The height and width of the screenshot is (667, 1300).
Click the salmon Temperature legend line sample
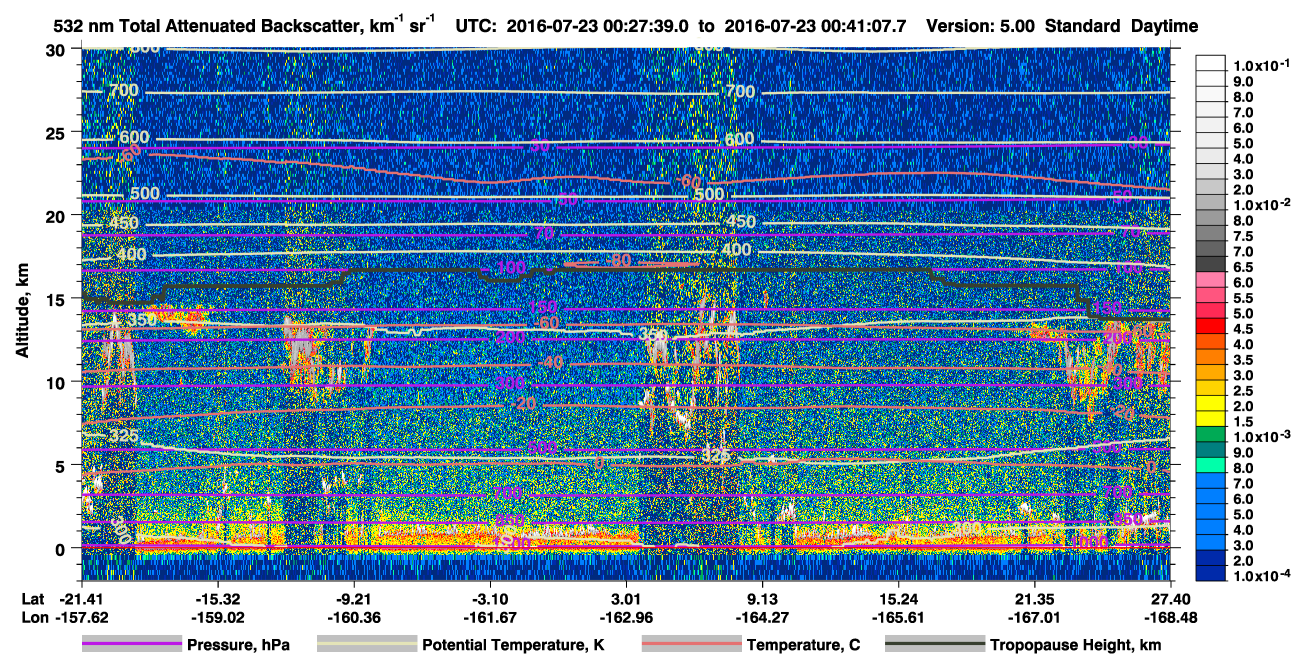pyautogui.click(x=691, y=645)
